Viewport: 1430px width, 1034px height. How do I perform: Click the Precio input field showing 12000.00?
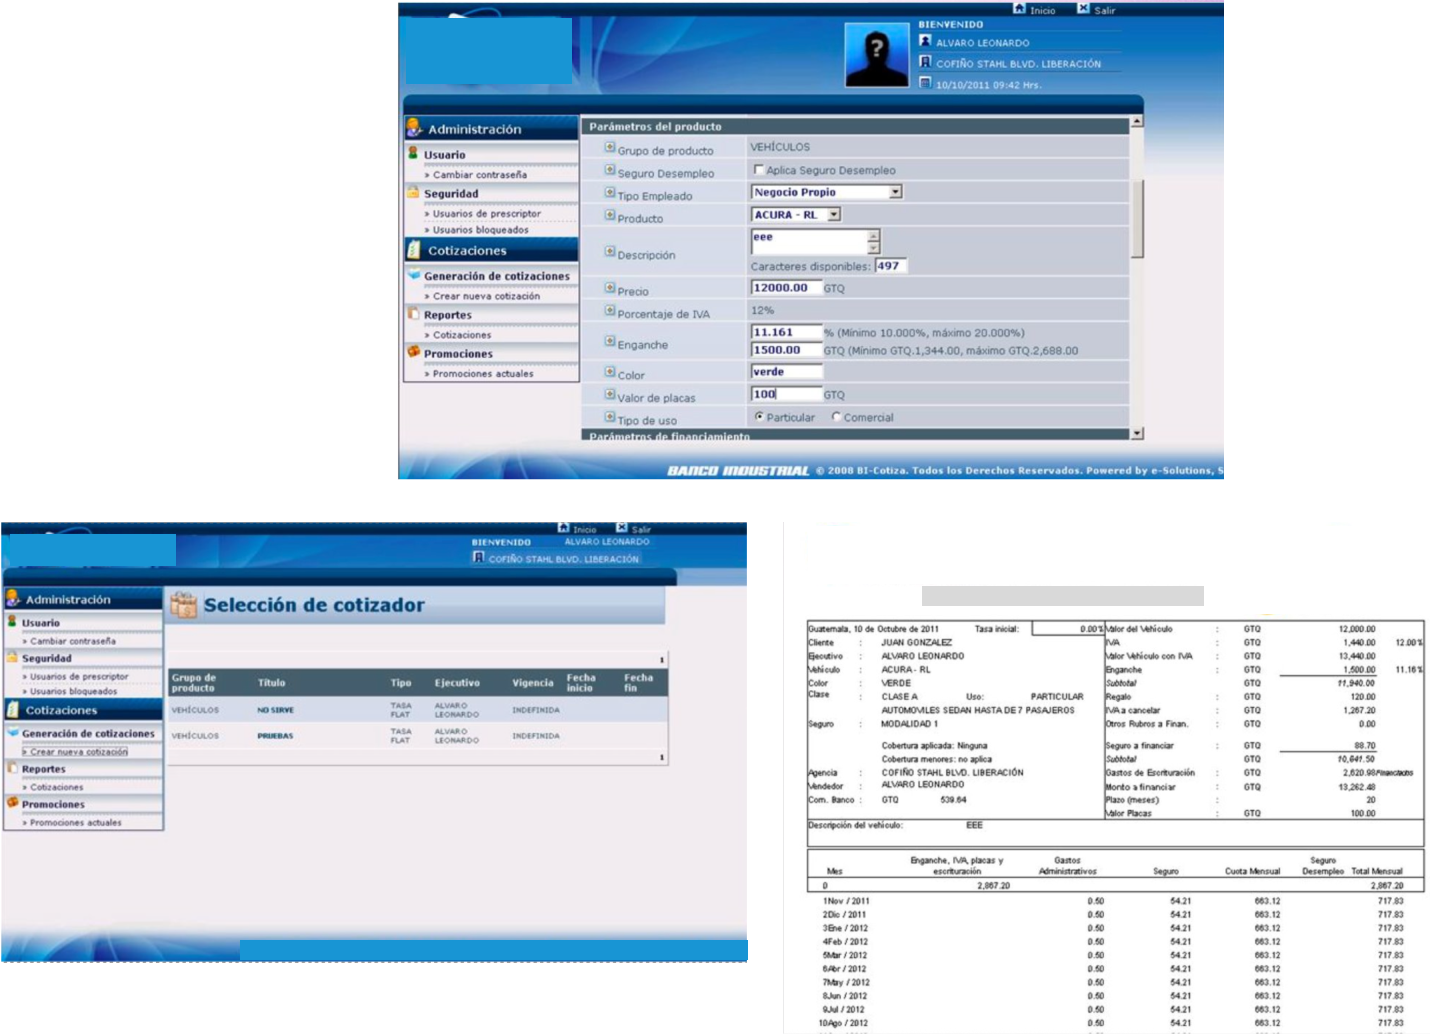pyautogui.click(x=785, y=288)
